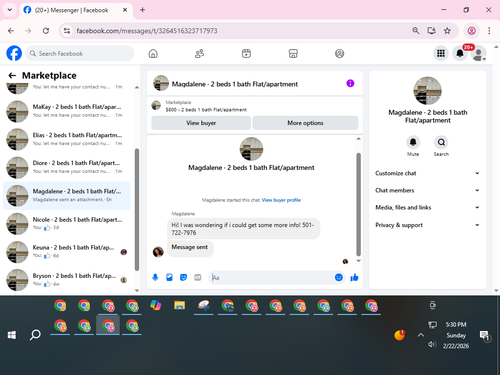Open Windows notification center
The height and width of the screenshot is (375, 500).
tap(484, 336)
